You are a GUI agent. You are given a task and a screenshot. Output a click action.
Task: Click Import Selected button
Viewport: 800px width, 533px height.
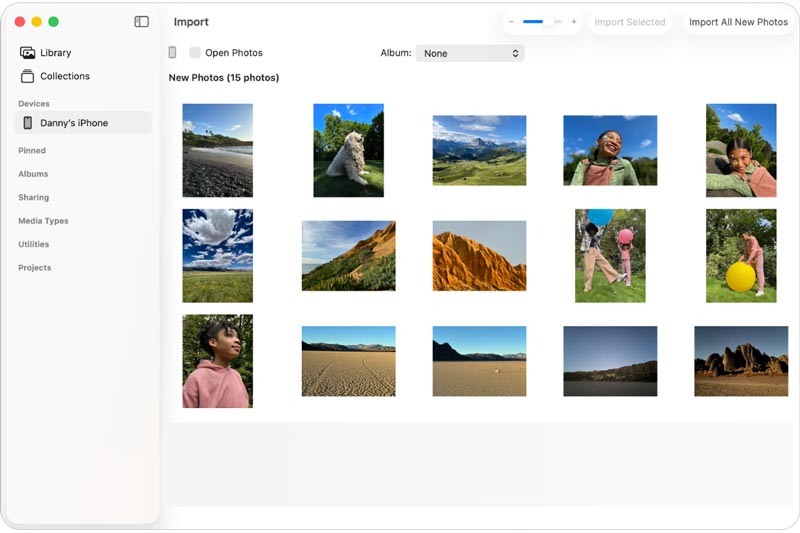click(630, 22)
